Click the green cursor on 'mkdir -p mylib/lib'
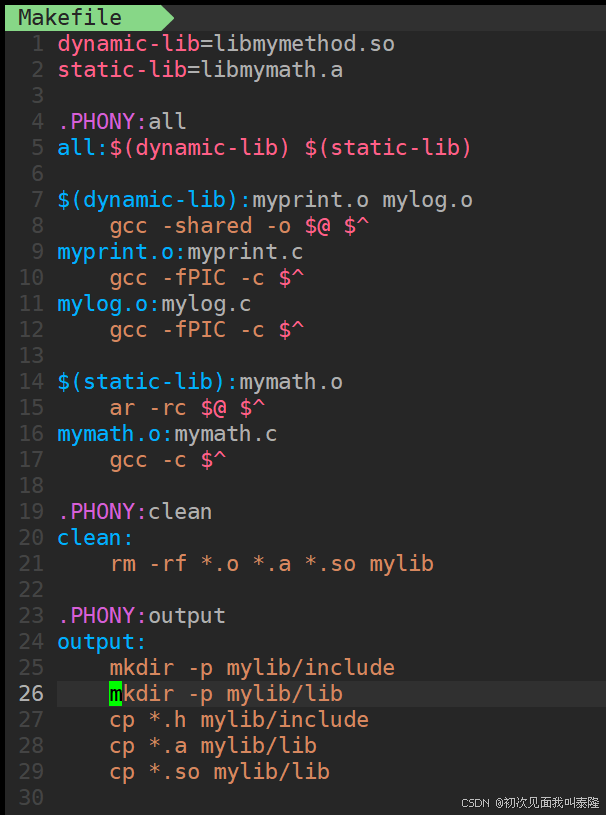 115,694
